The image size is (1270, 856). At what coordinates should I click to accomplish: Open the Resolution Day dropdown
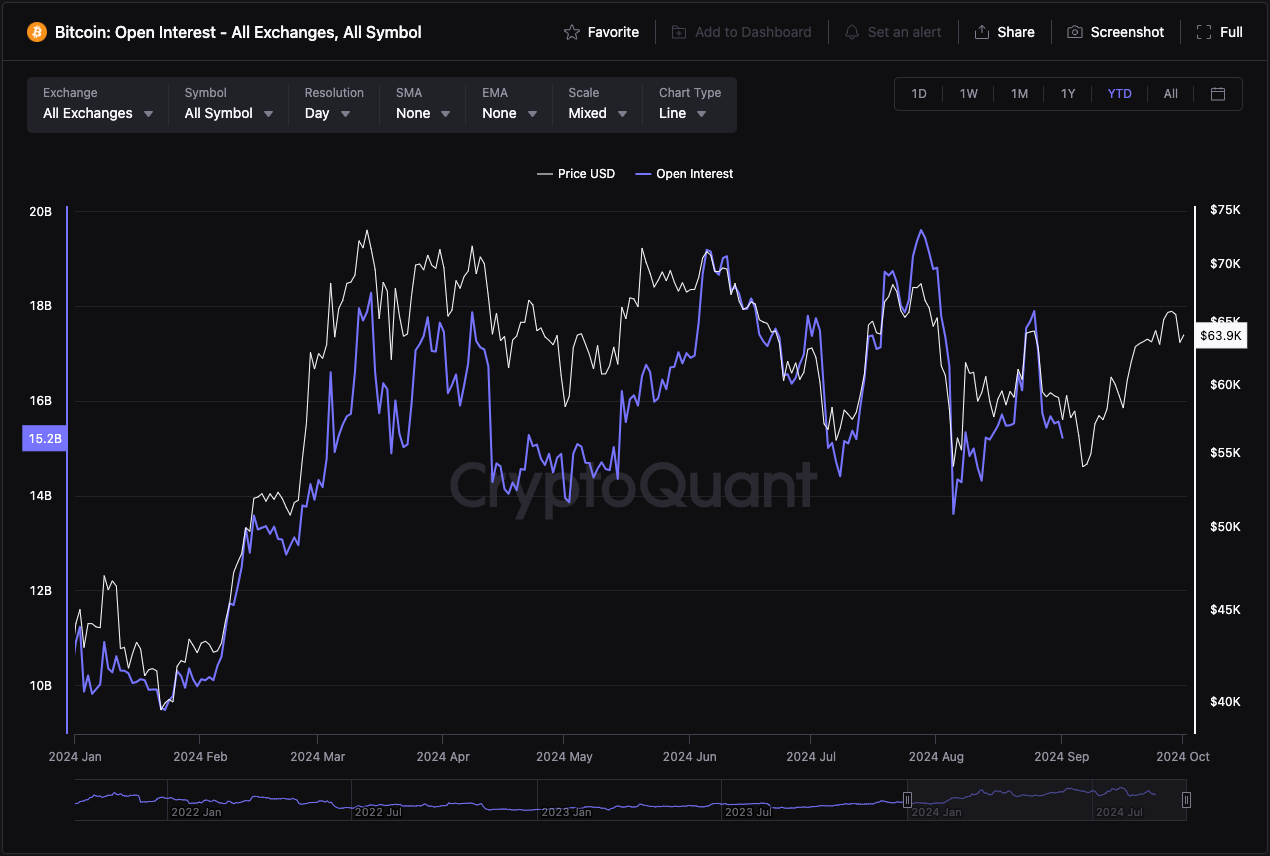tap(334, 104)
